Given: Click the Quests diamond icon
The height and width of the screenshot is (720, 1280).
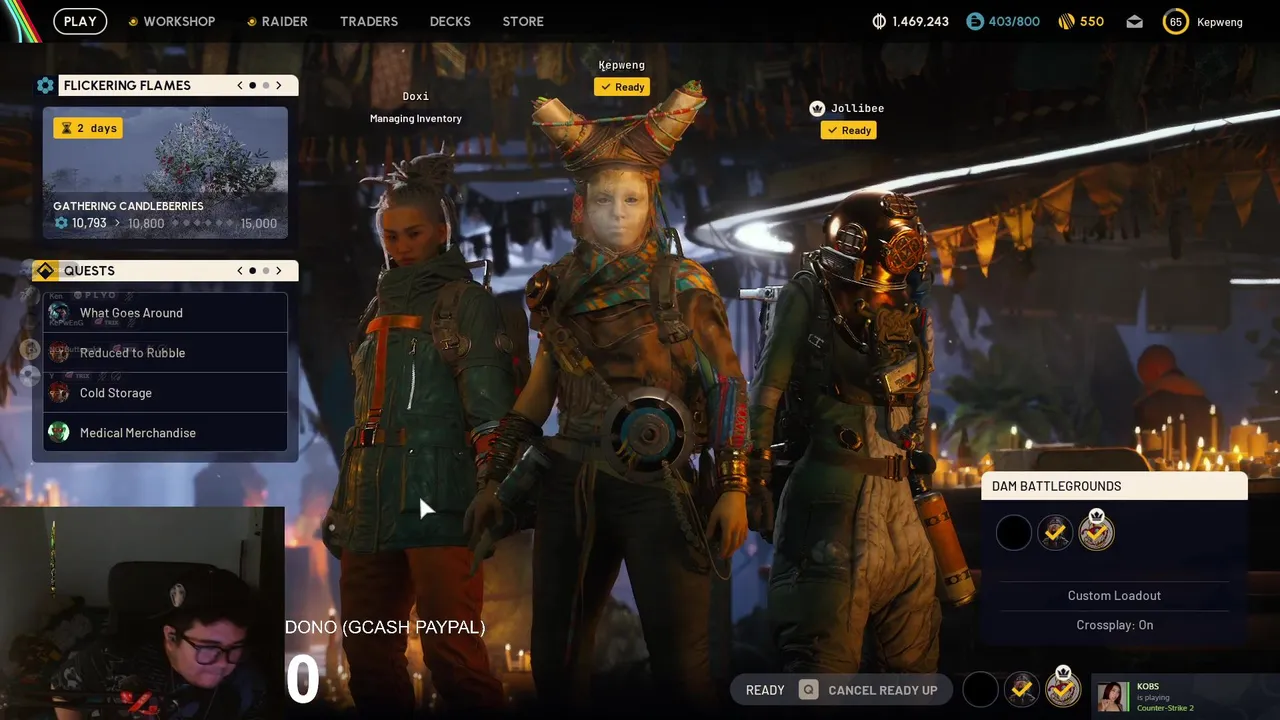Looking at the screenshot, I should click(45, 271).
